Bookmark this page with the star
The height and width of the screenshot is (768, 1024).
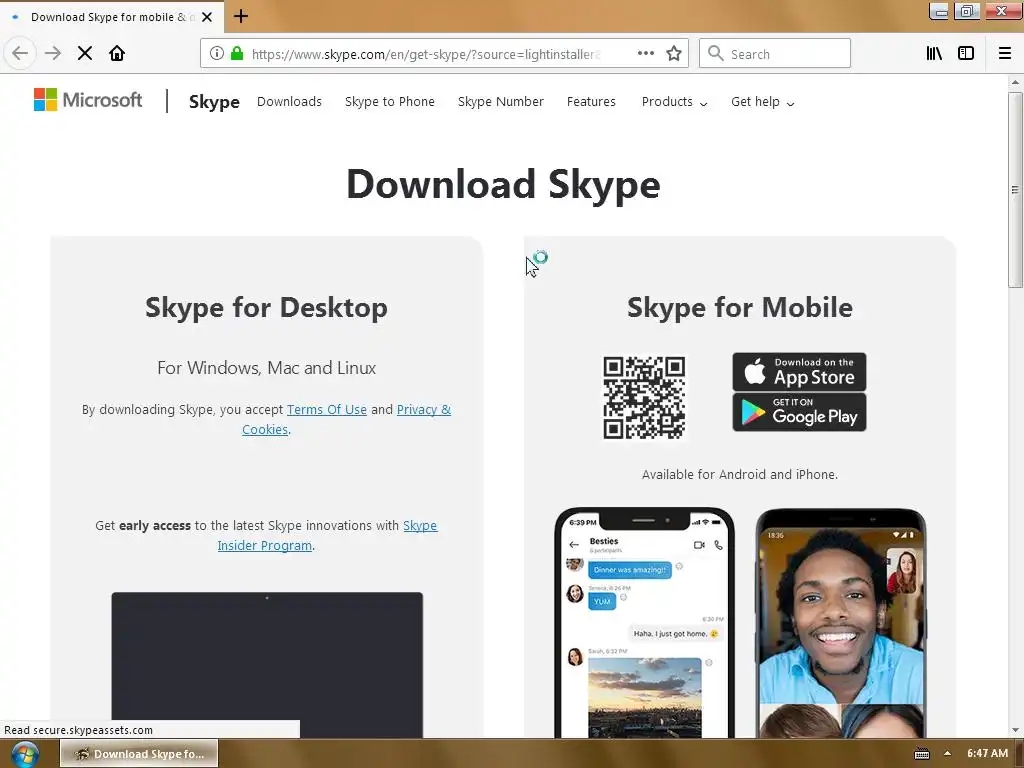point(674,54)
